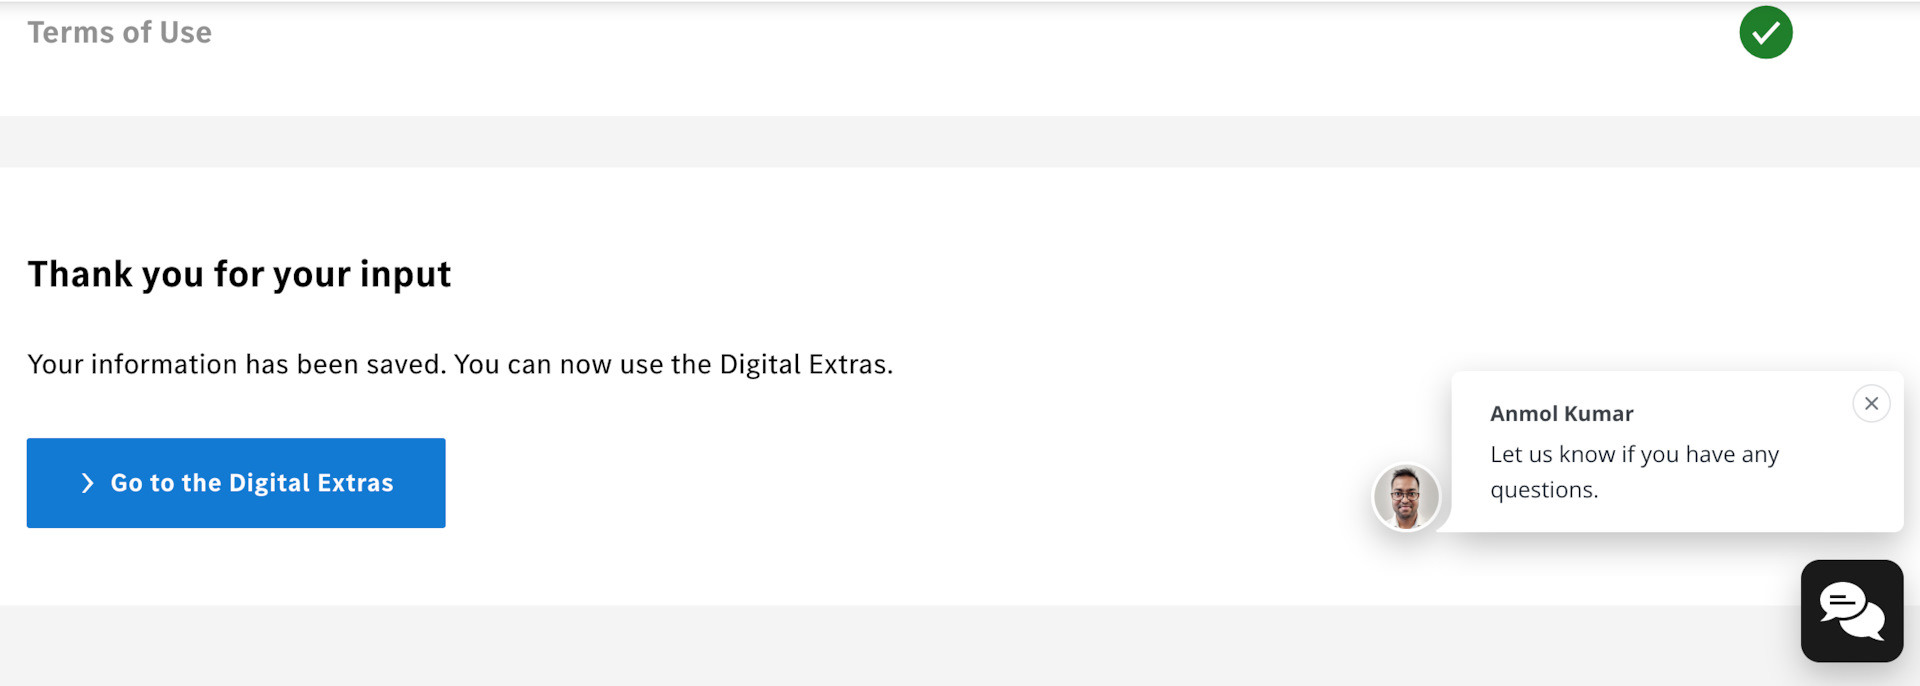Viewport: 1920px width, 686px height.
Task: Click the green checkmark beside Terms of Use
Action: tap(1765, 32)
